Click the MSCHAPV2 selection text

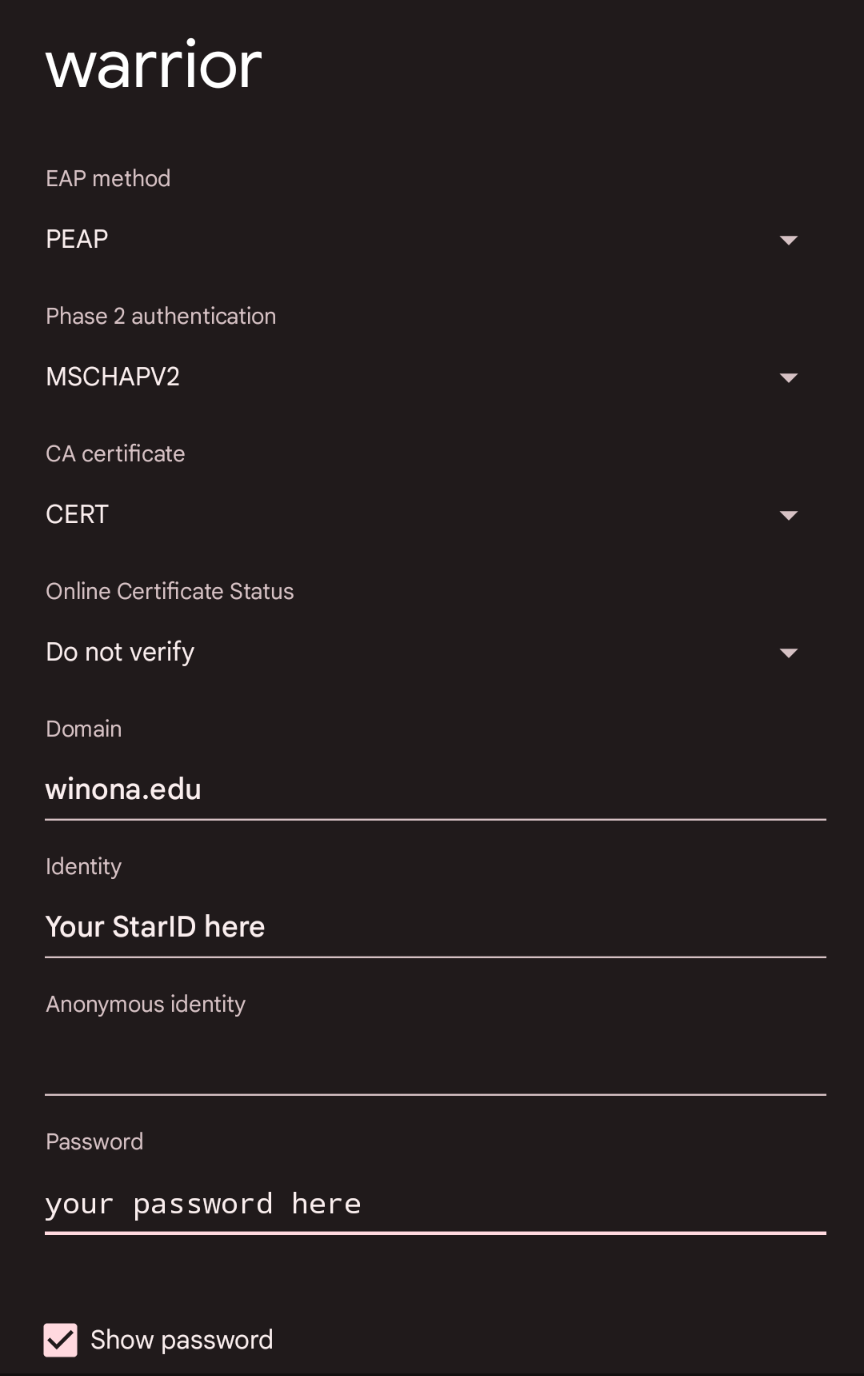[x=113, y=377]
